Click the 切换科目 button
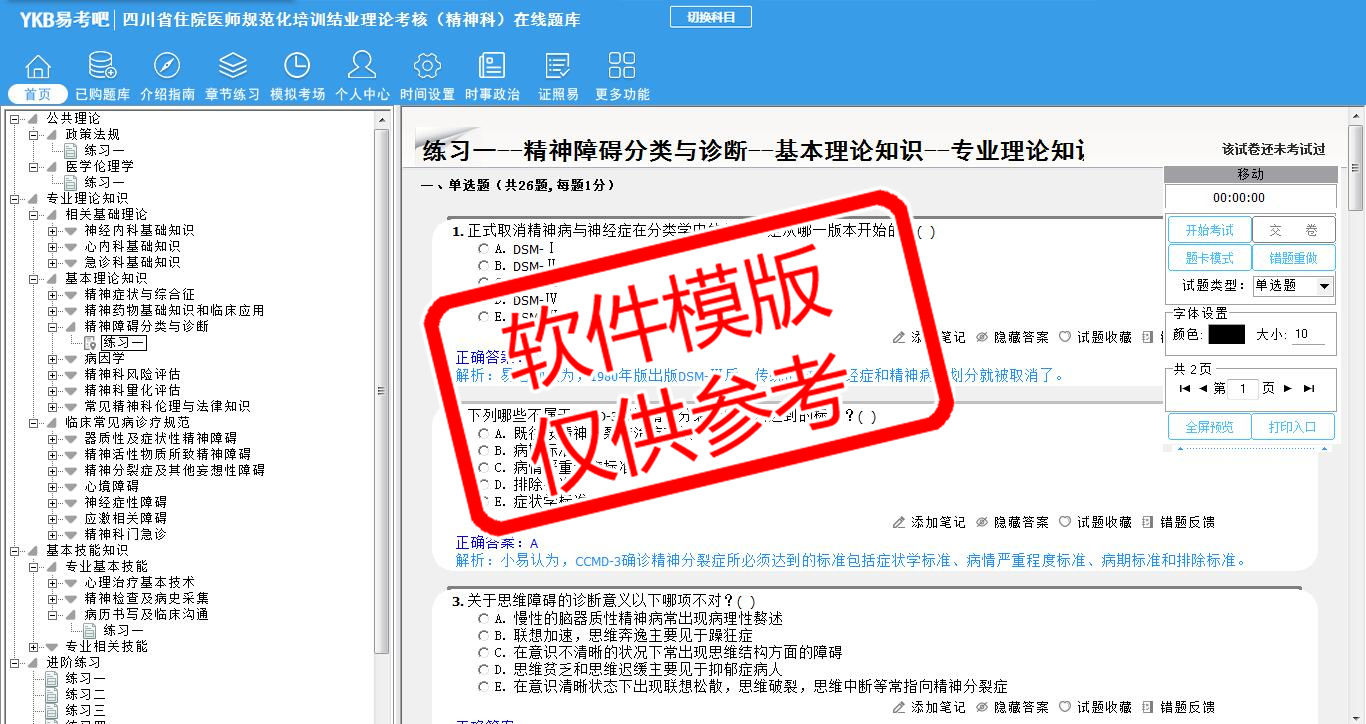1366x724 pixels. tap(710, 17)
